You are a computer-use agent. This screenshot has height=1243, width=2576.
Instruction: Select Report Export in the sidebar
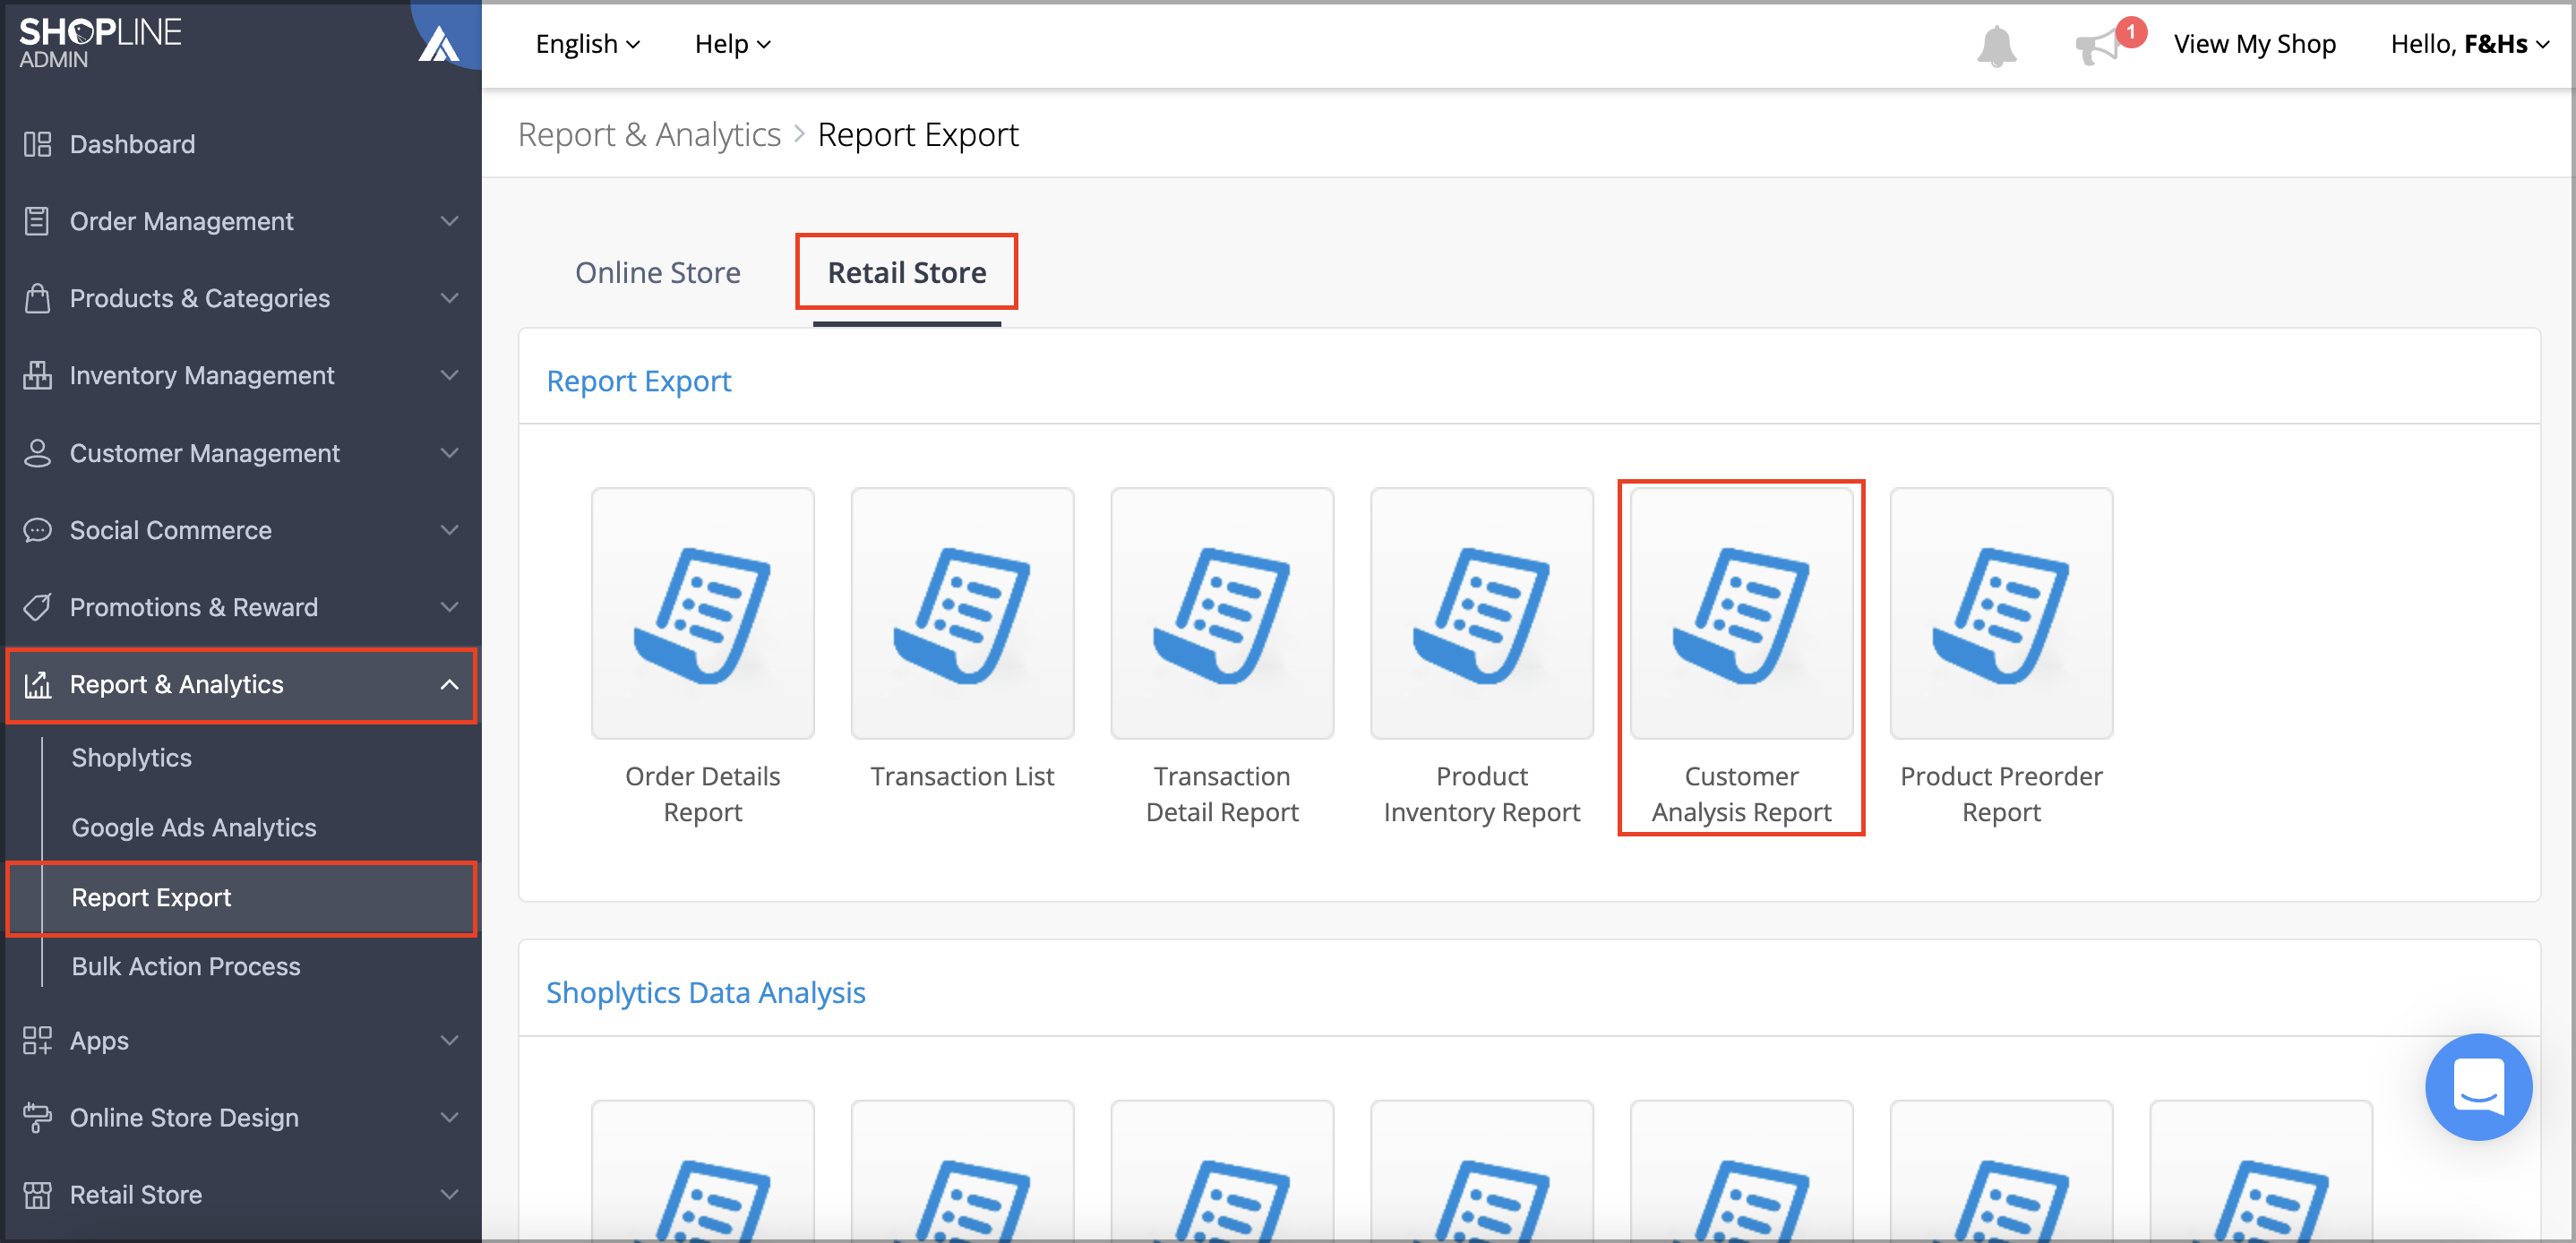[241, 898]
